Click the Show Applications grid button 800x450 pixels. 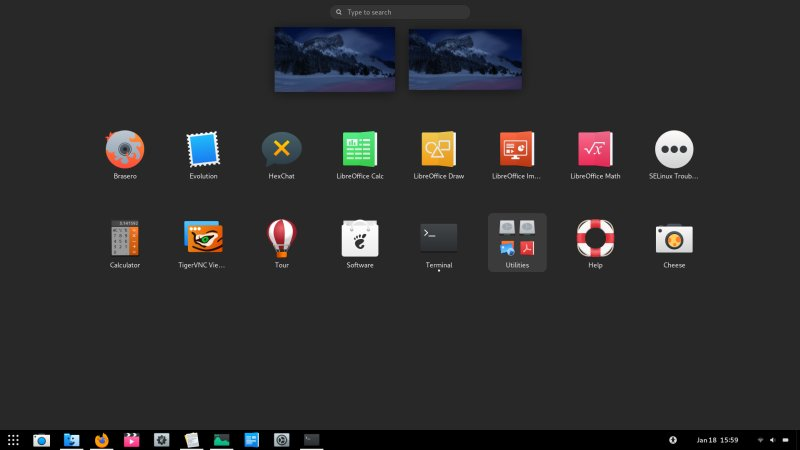click(x=13, y=440)
